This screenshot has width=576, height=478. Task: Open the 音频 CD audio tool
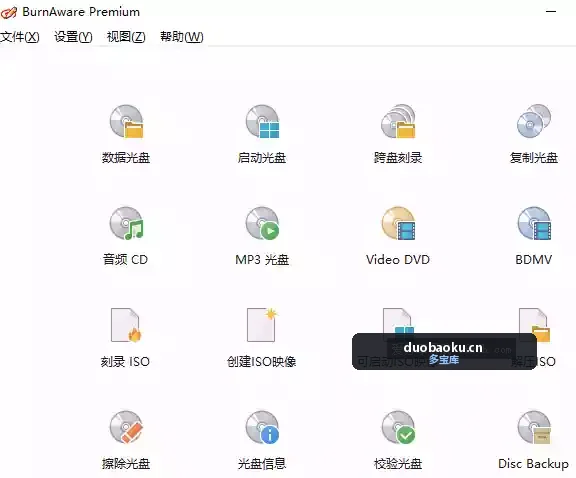coord(126,236)
